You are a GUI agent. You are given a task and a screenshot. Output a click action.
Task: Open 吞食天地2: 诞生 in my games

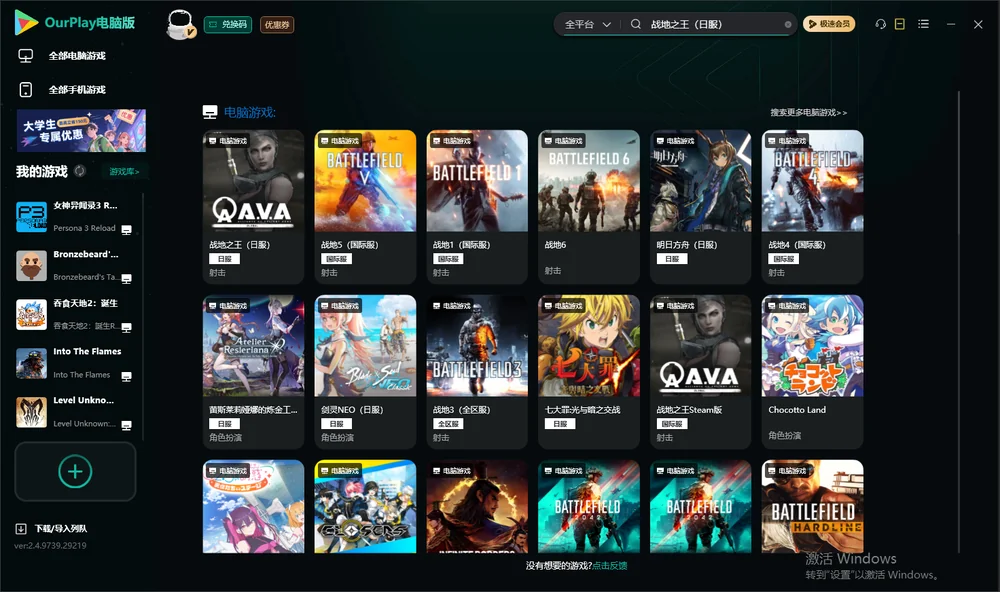(x=75, y=314)
